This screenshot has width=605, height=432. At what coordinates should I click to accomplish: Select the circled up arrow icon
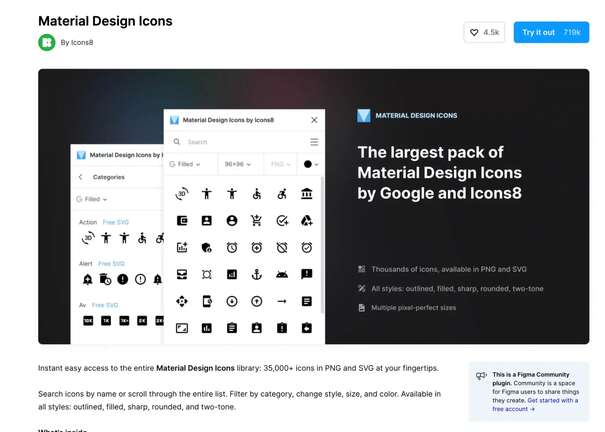click(x=257, y=301)
